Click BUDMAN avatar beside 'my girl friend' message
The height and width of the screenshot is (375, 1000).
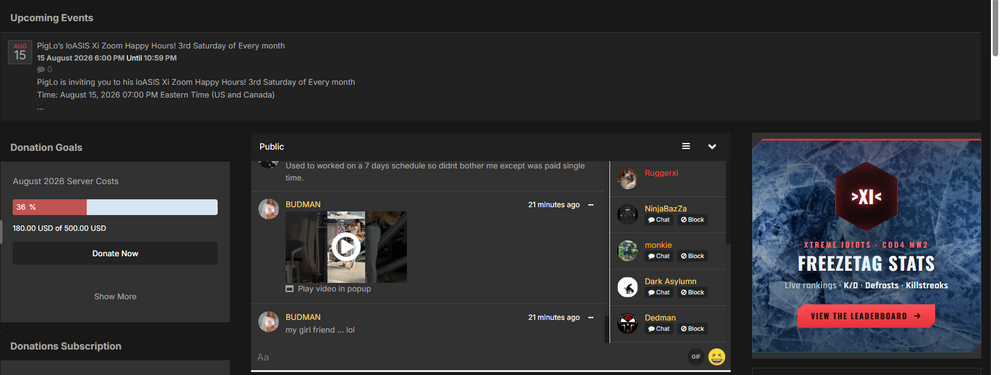(x=268, y=321)
